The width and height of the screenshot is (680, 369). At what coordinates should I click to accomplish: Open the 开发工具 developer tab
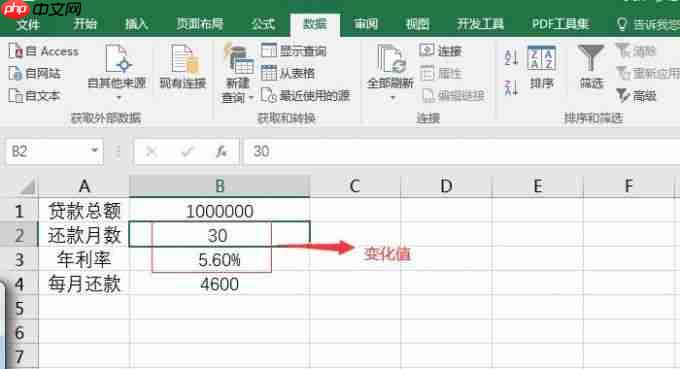point(480,24)
